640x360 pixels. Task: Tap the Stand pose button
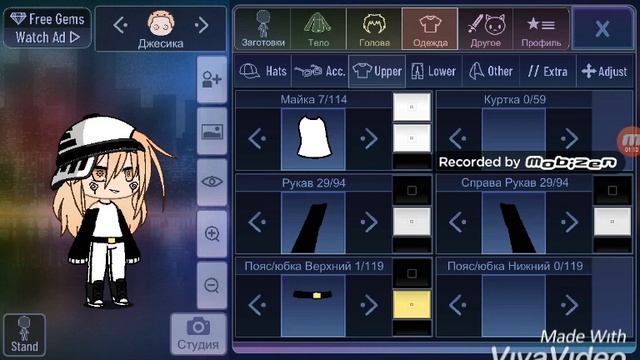[24, 335]
